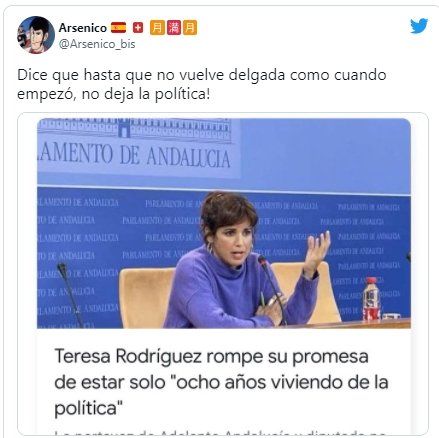Open the press conference photo thumbnail
Image resolution: width=439 pixels, height=438 pixels.
[x=224, y=223]
